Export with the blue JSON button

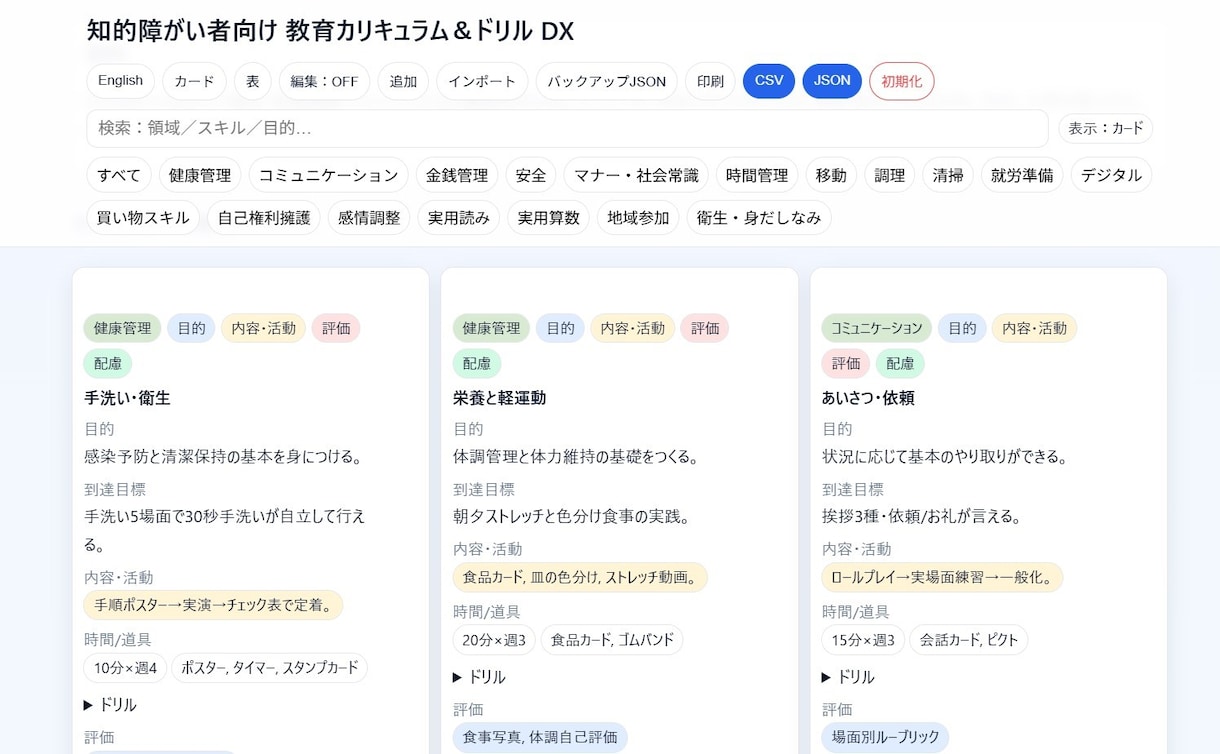click(832, 81)
